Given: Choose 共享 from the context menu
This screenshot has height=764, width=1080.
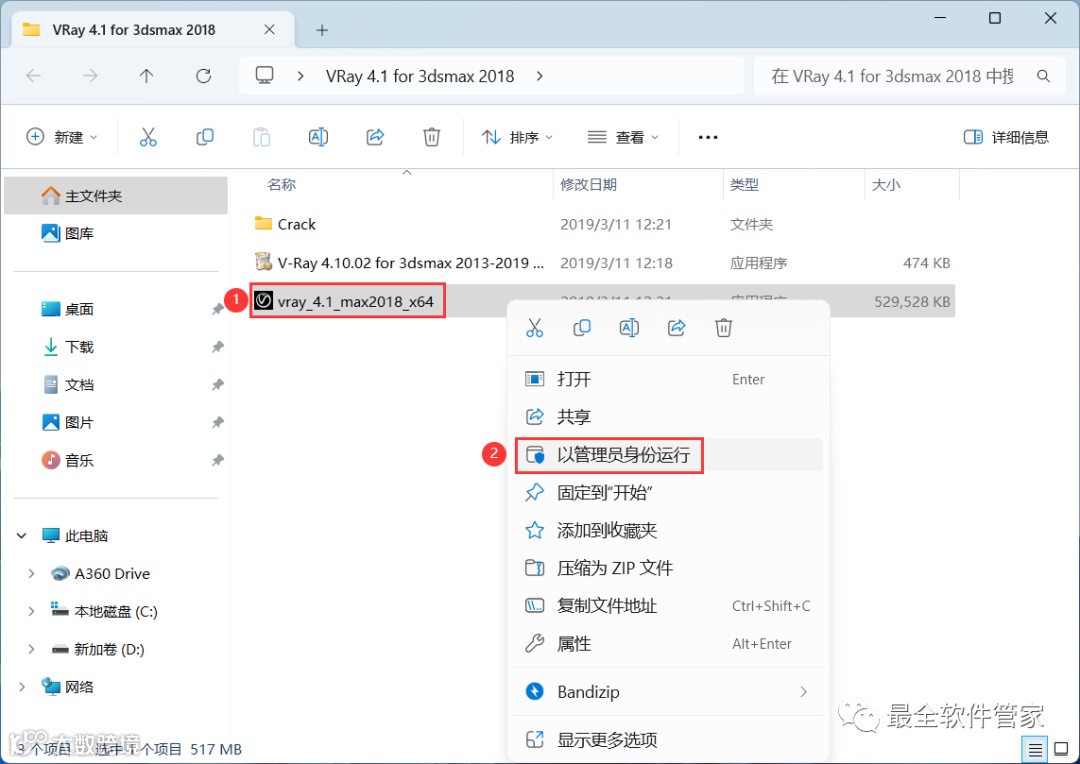Looking at the screenshot, I should click(667, 417).
